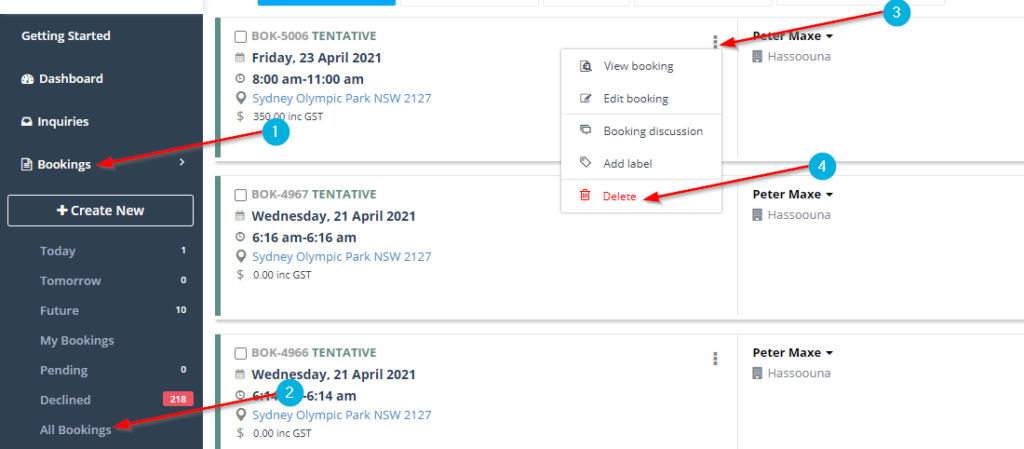
Task: Expand the Bookings submenu chevron
Action: tap(182, 162)
